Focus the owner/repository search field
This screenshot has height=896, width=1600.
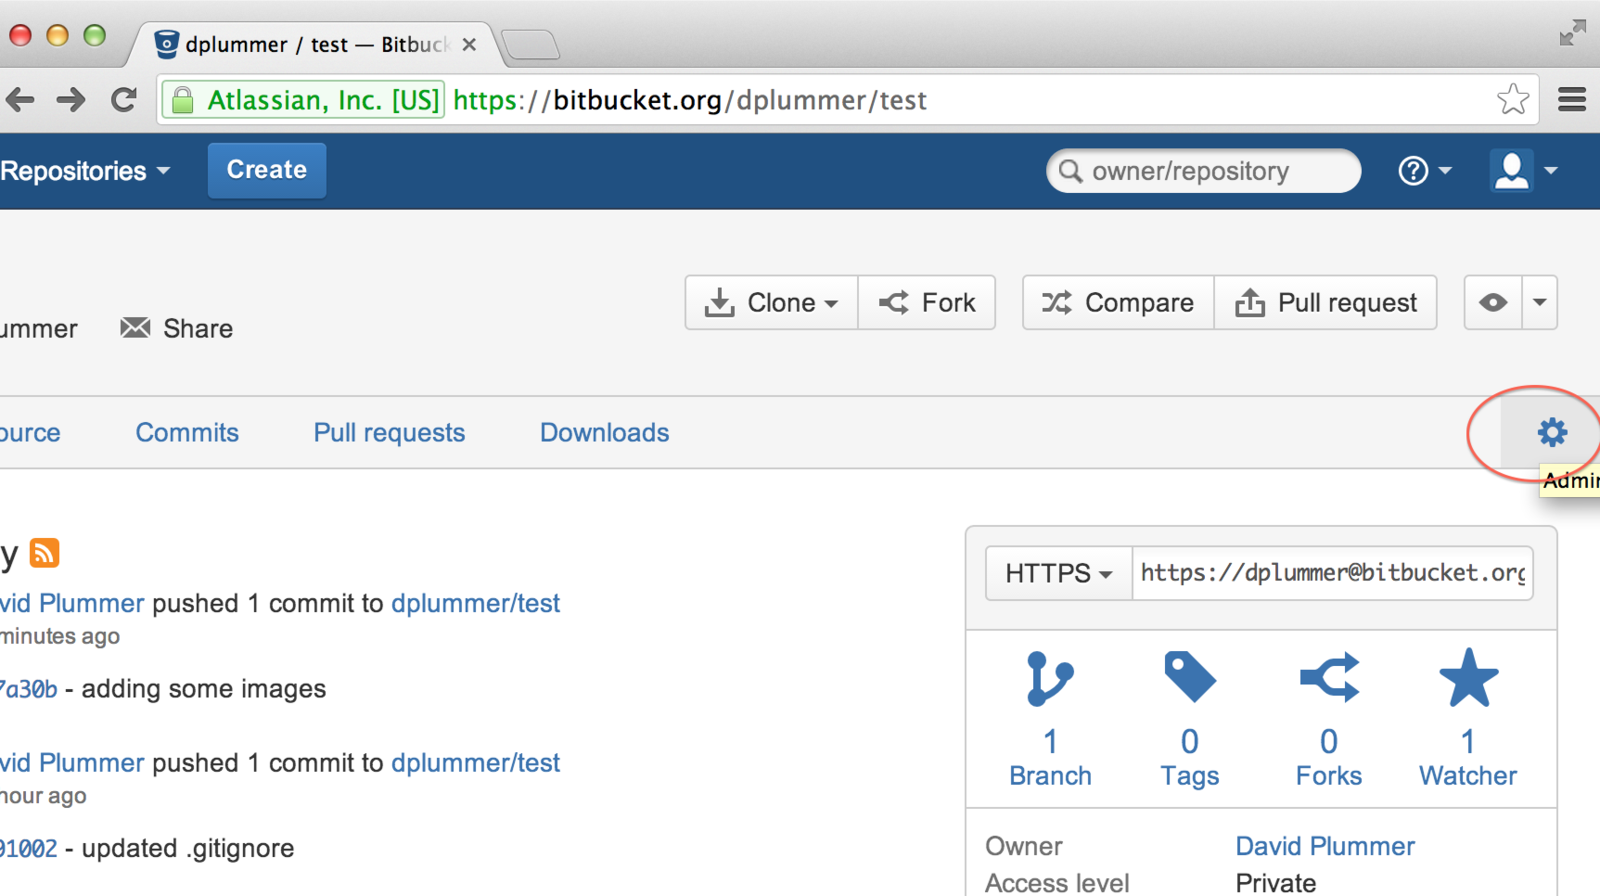point(1203,171)
